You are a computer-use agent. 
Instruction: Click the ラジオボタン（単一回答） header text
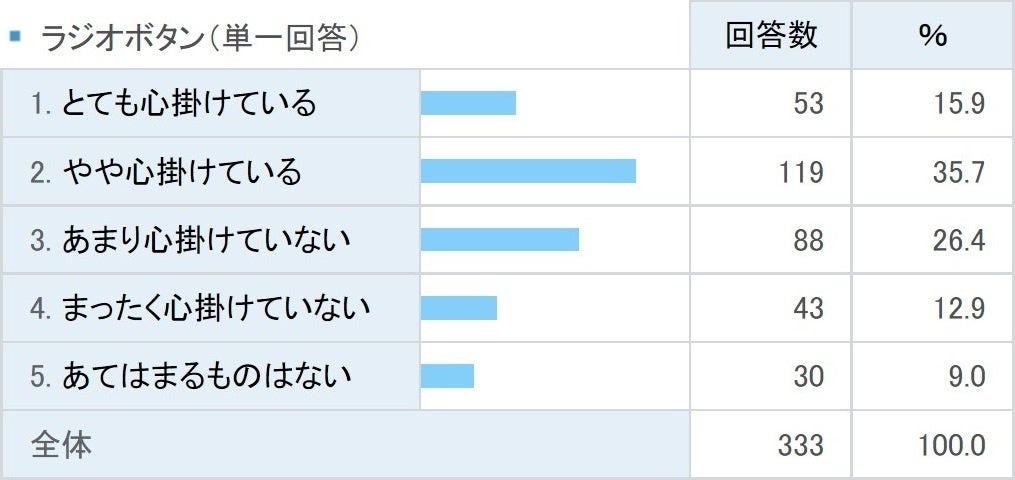tap(200, 38)
